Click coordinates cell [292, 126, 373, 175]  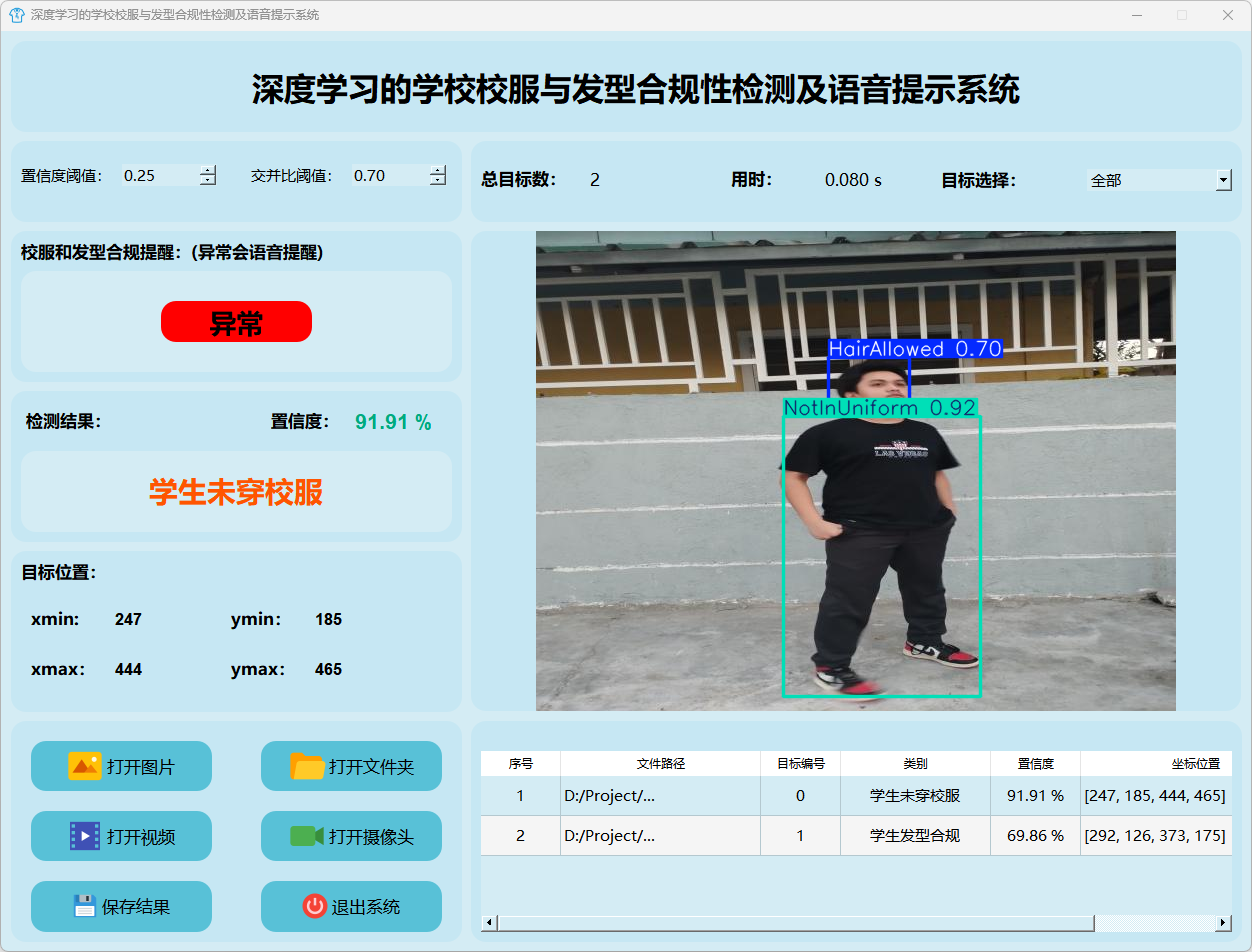point(1156,835)
